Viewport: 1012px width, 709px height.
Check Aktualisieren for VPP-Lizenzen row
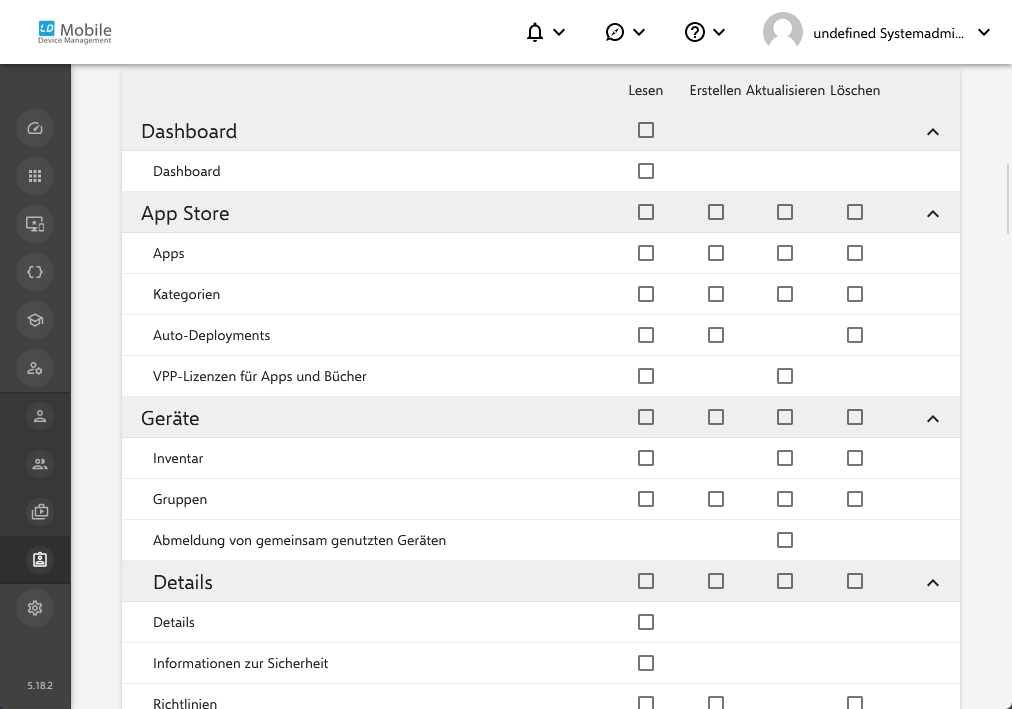point(785,376)
